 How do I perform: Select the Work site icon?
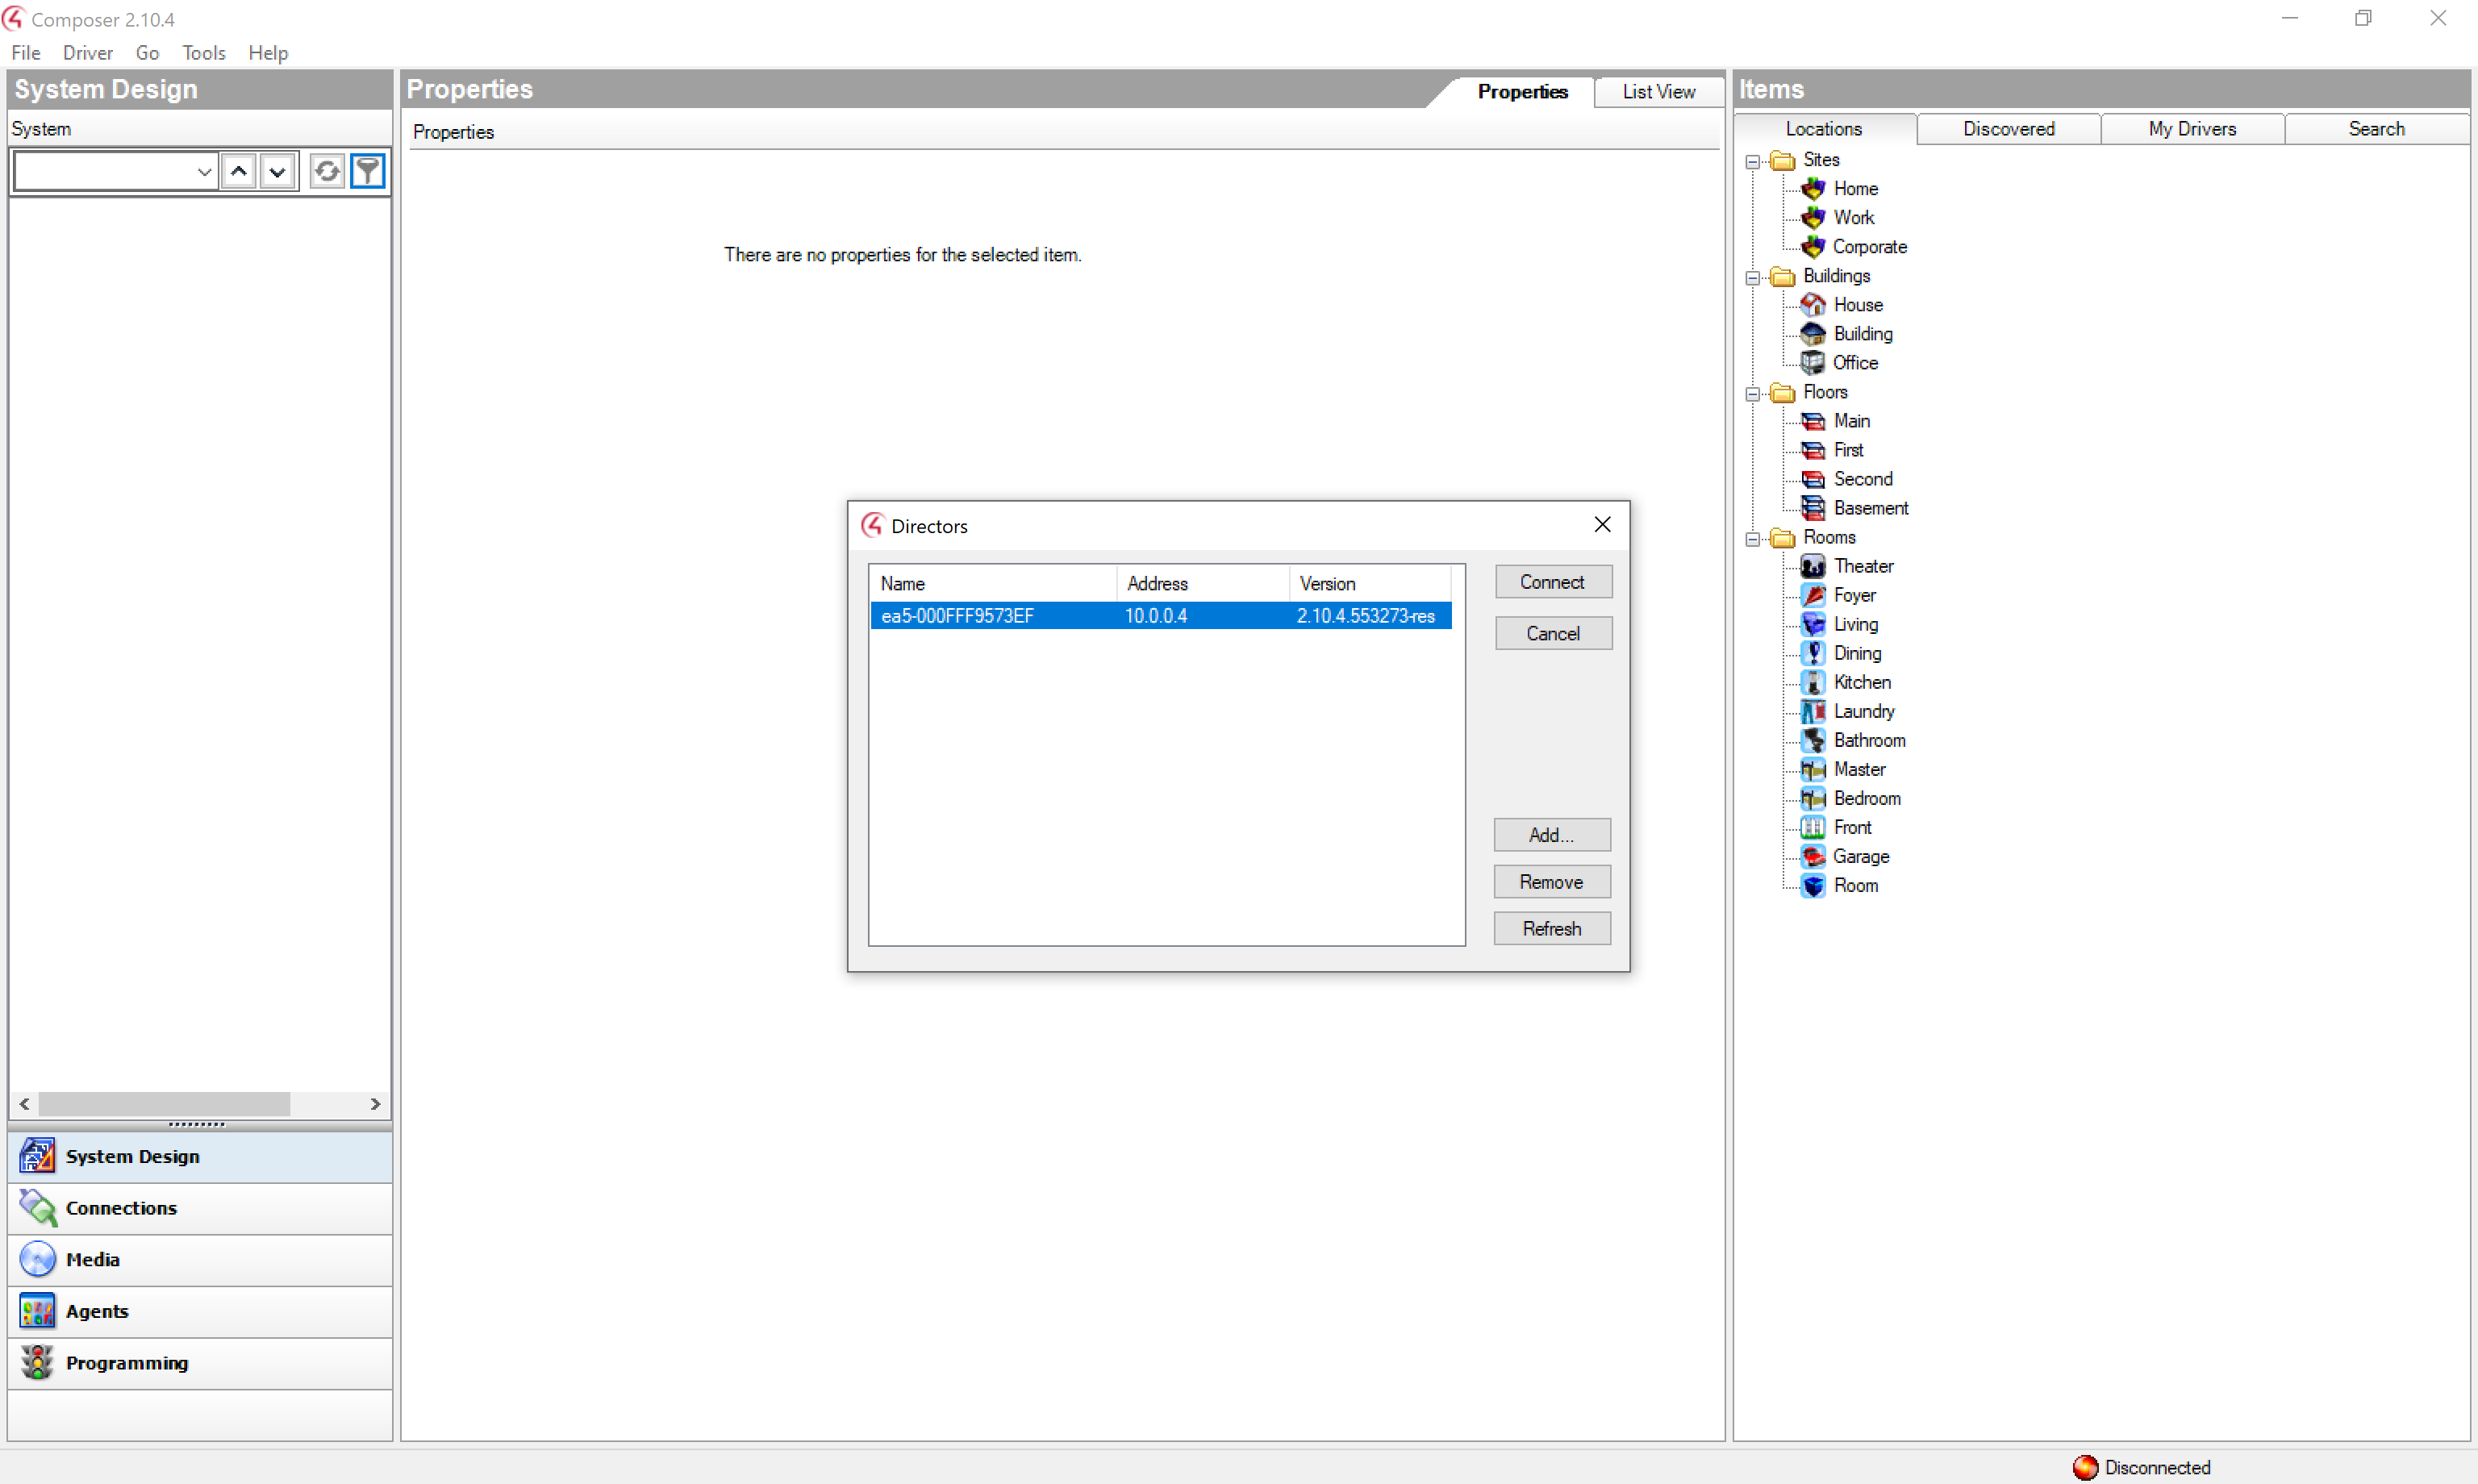point(1813,217)
